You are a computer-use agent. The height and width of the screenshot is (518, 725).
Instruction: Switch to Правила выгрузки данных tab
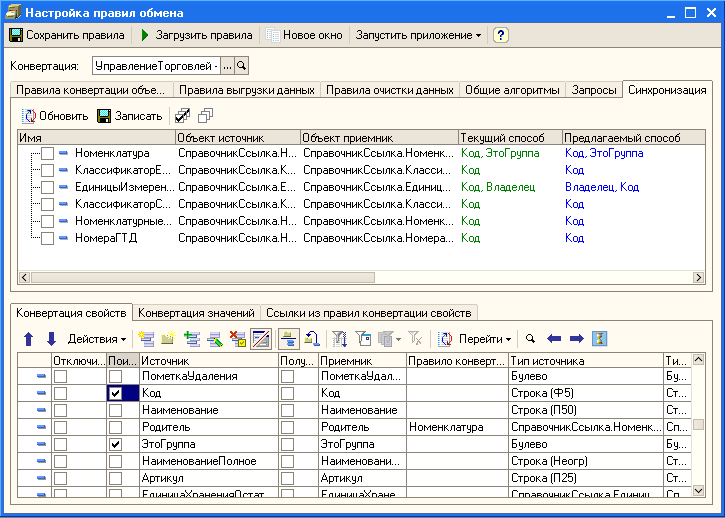click(247, 90)
